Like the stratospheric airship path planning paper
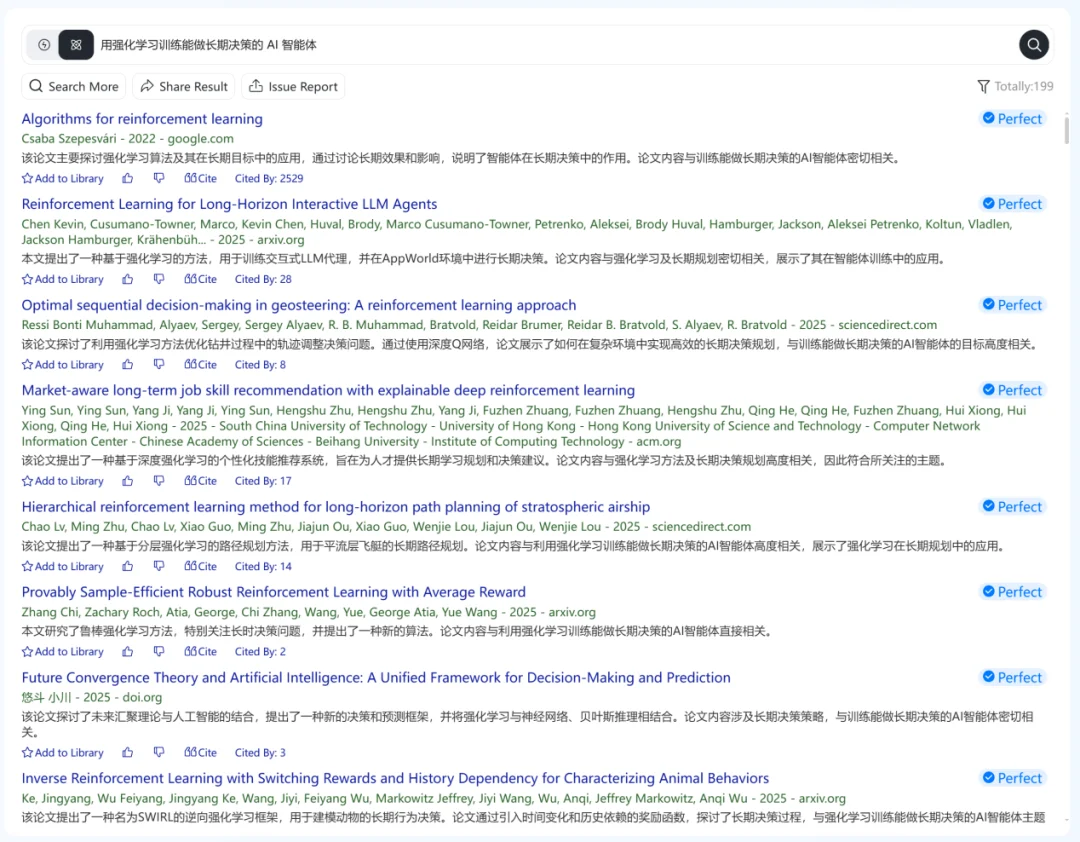1080x842 pixels. (127, 567)
